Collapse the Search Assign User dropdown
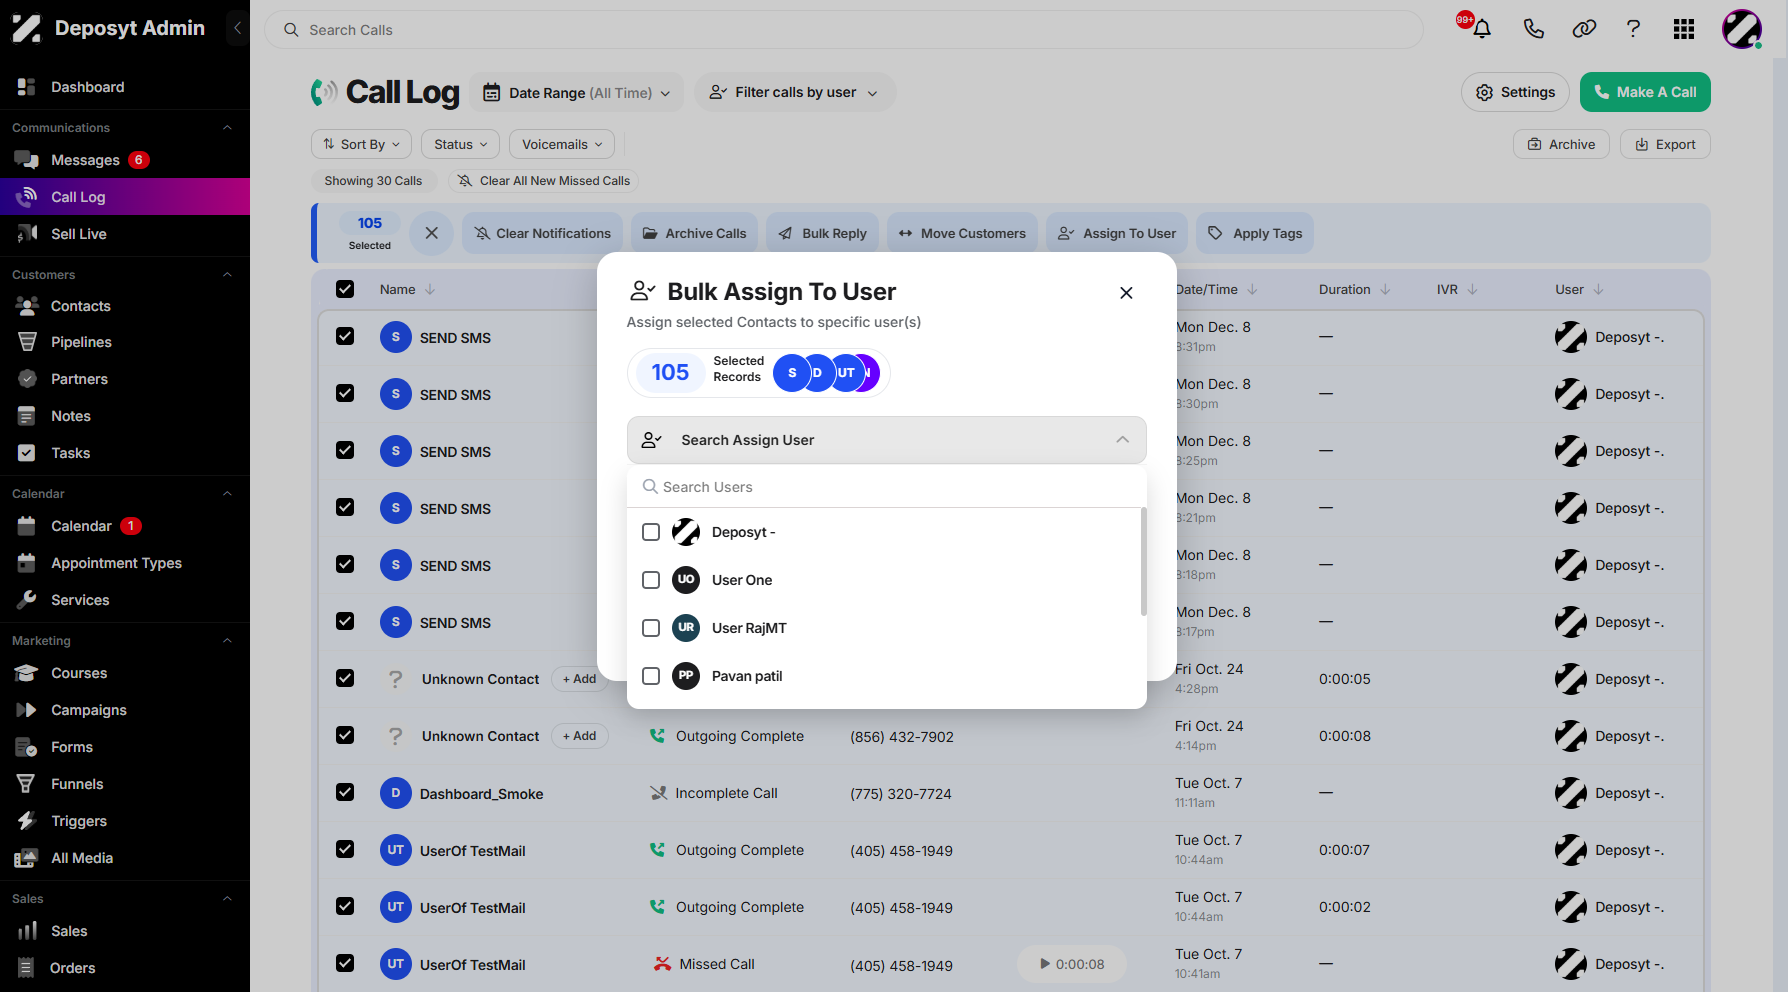 pos(1123,440)
